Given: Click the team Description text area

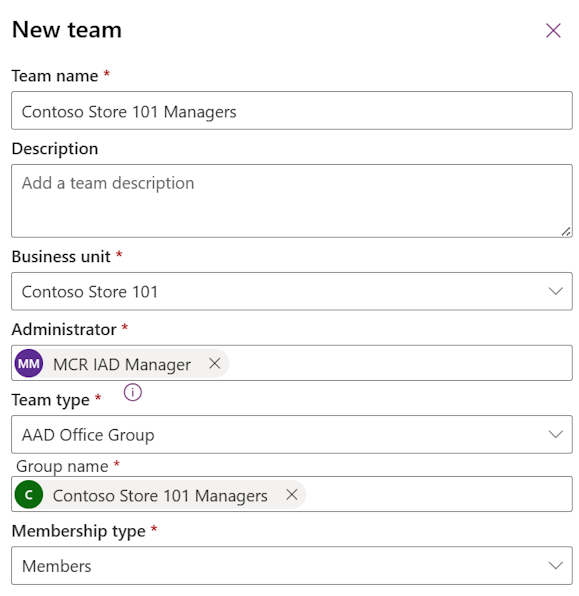Looking at the screenshot, I should click(x=292, y=201).
